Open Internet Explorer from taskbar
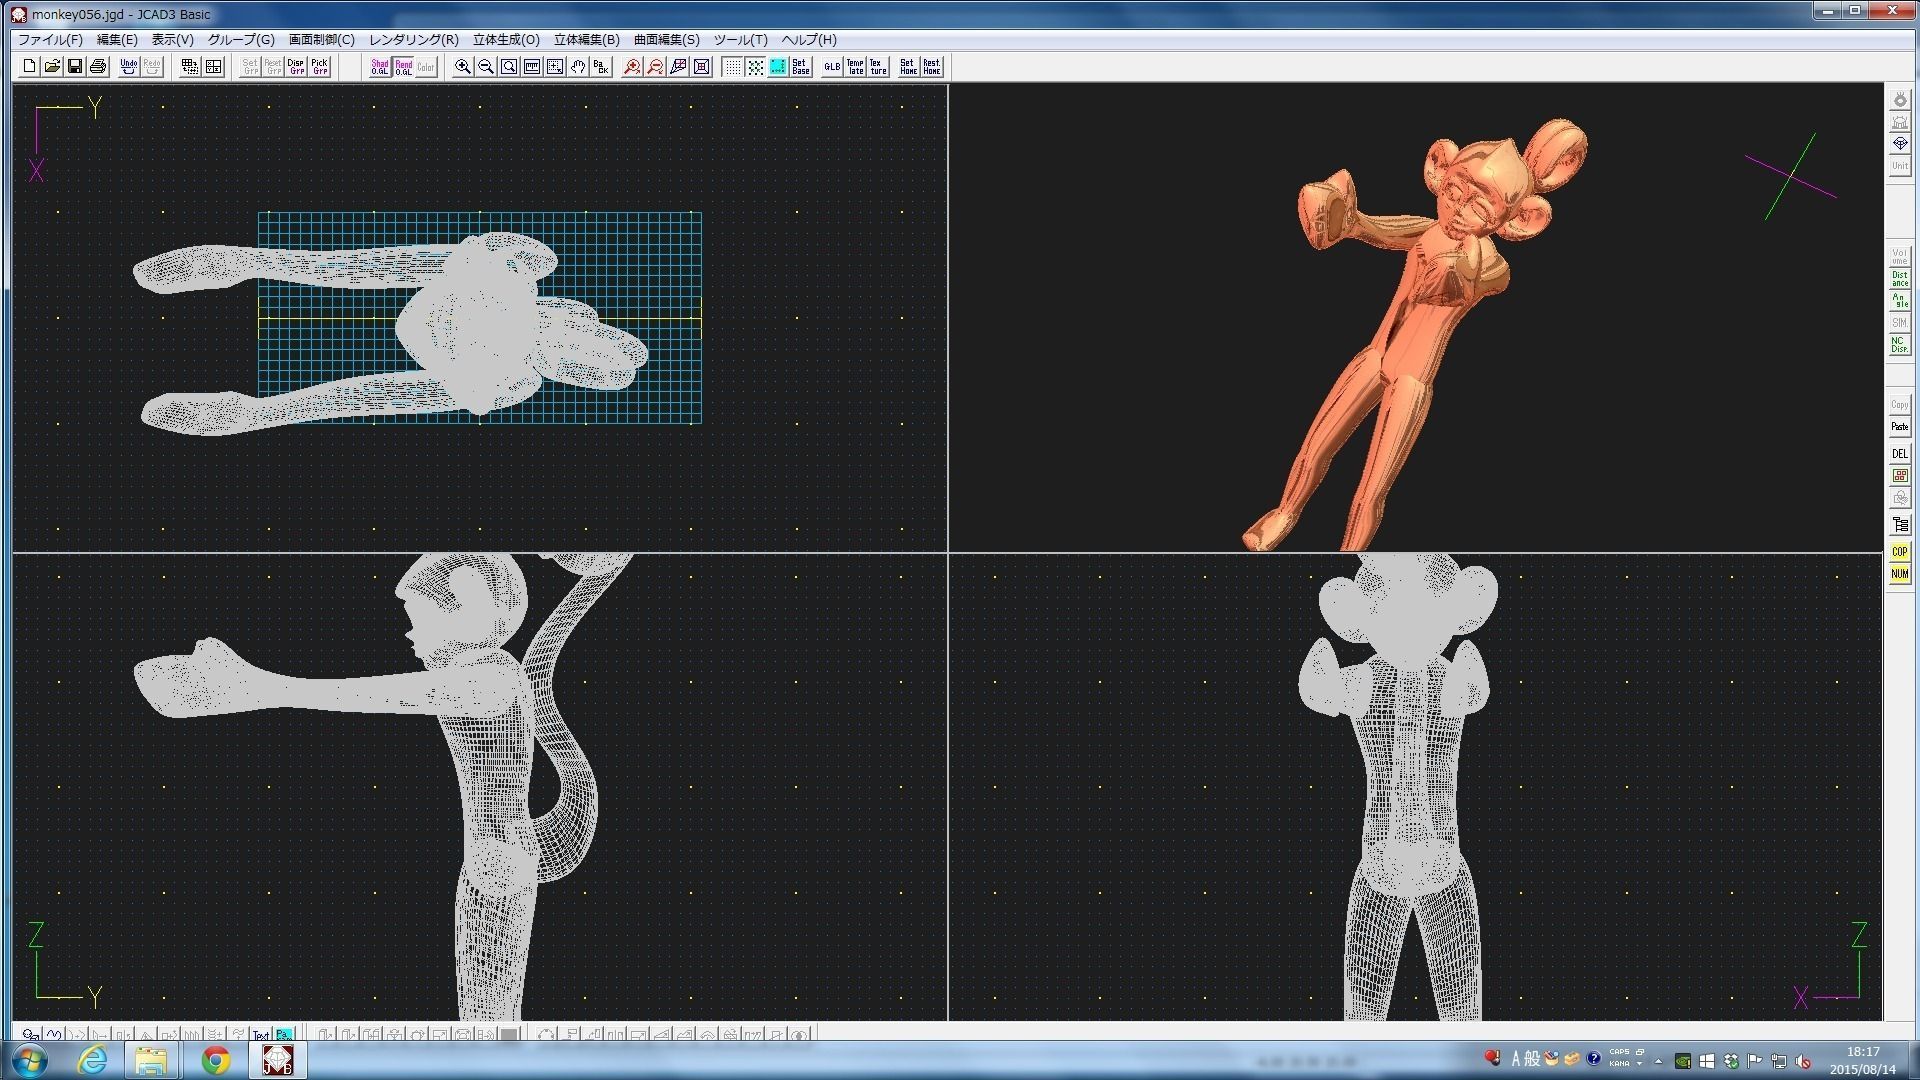This screenshot has width=1920, height=1080. coord(92,1060)
